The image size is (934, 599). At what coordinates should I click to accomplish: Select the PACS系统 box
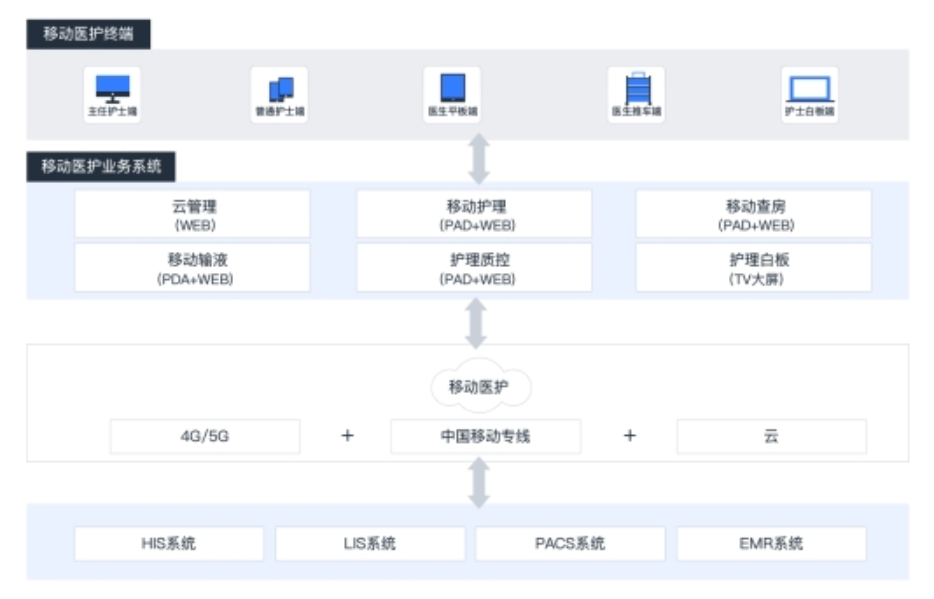570,543
